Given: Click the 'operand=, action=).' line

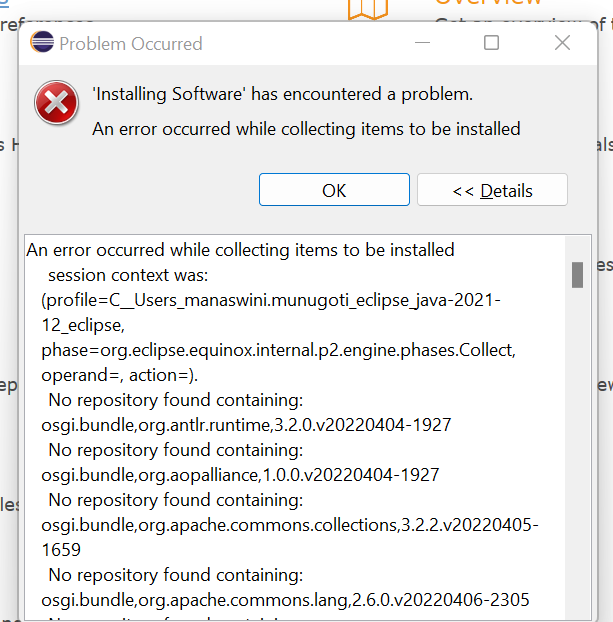Looking at the screenshot, I should pos(119,375).
